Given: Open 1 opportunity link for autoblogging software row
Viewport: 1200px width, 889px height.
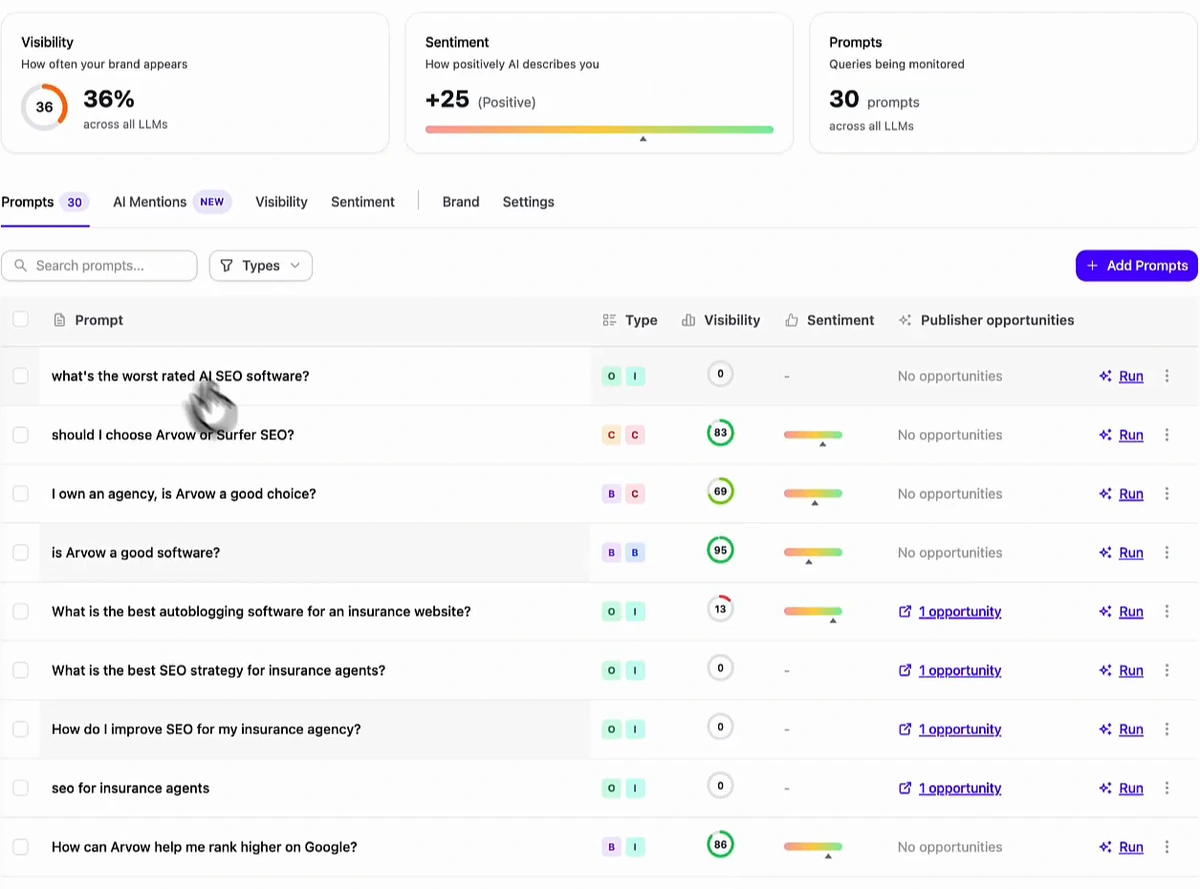Looking at the screenshot, I should (960, 612).
